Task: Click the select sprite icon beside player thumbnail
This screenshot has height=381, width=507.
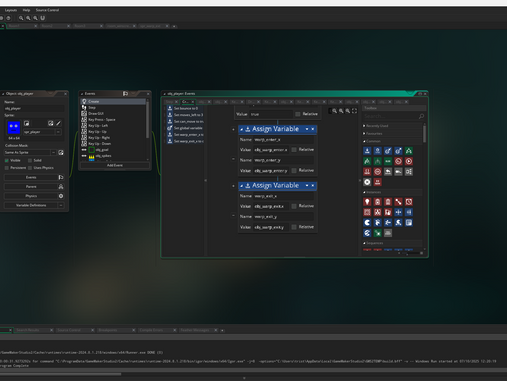Action: [x=26, y=123]
